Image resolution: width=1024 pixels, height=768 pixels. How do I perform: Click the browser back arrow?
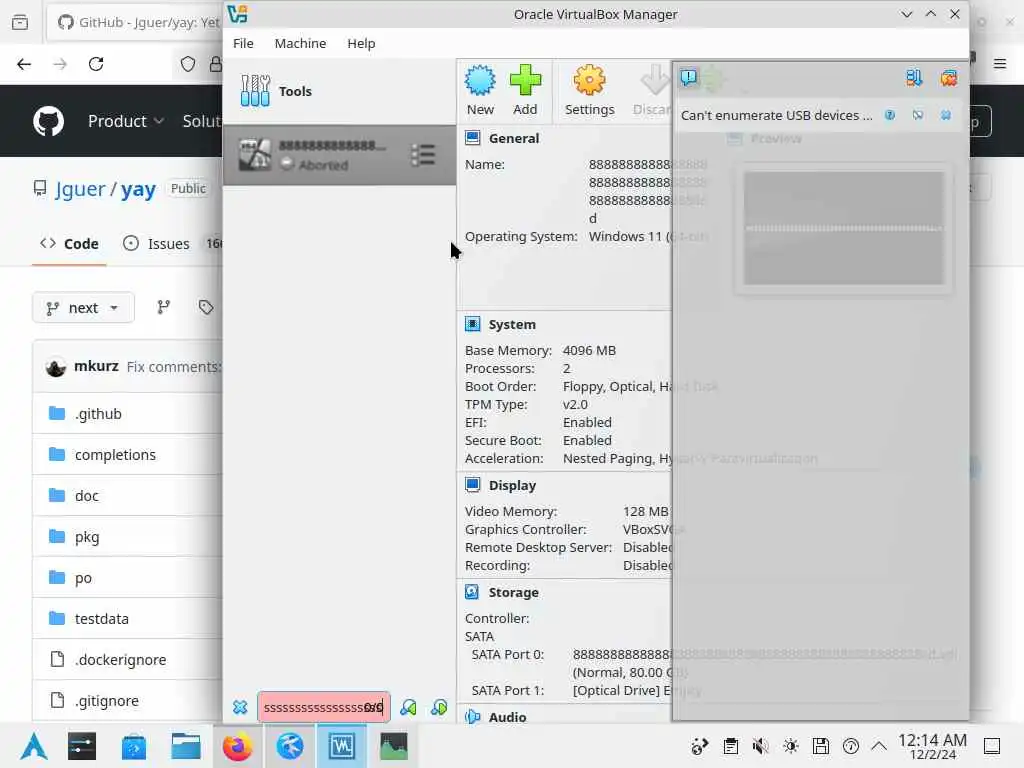pyautogui.click(x=24, y=64)
